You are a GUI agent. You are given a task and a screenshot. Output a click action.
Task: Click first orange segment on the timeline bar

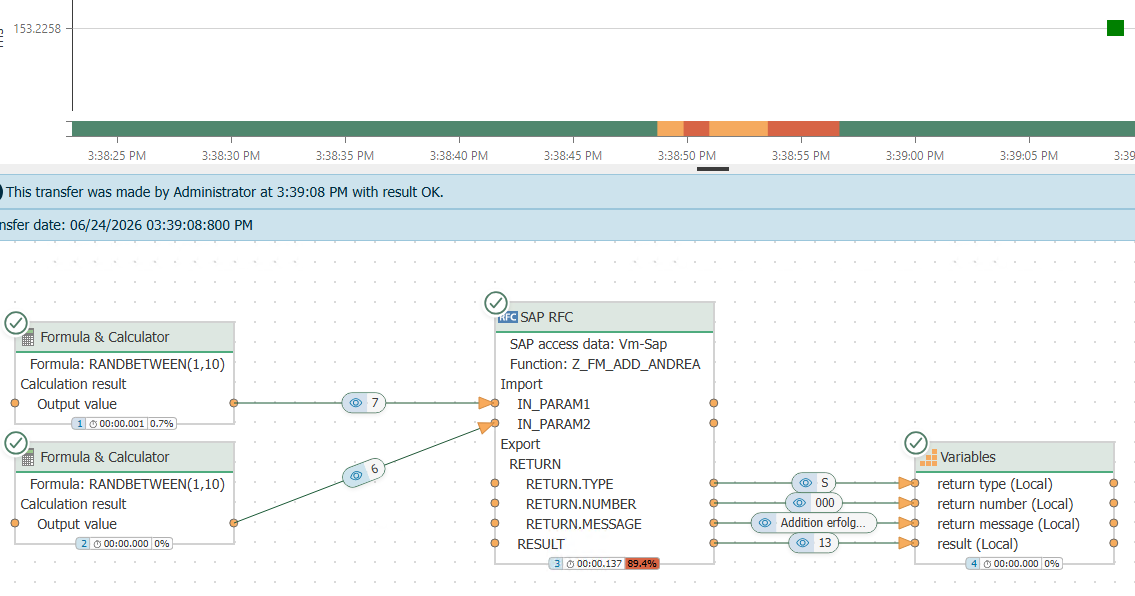[x=670, y=129]
